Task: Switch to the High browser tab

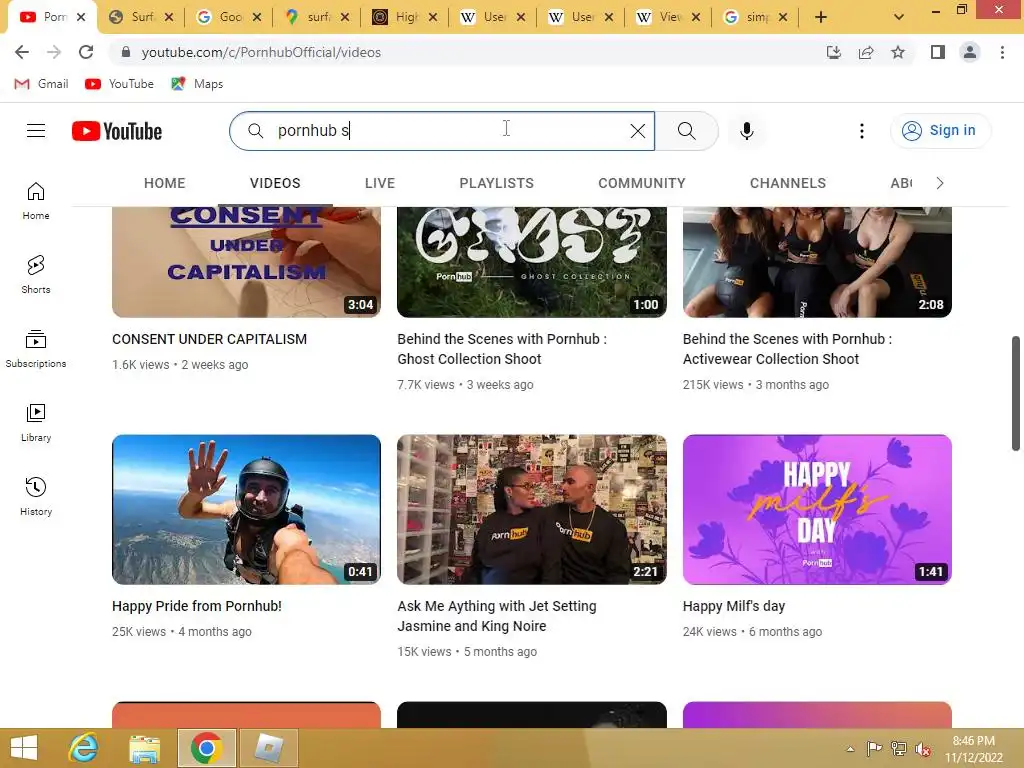Action: 406,17
